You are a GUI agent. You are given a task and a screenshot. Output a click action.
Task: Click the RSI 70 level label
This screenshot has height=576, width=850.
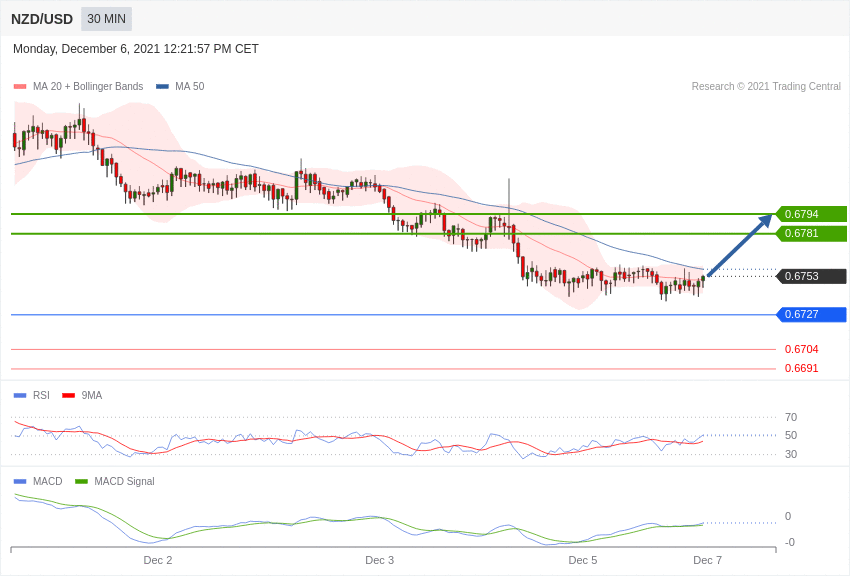pyautogui.click(x=791, y=417)
